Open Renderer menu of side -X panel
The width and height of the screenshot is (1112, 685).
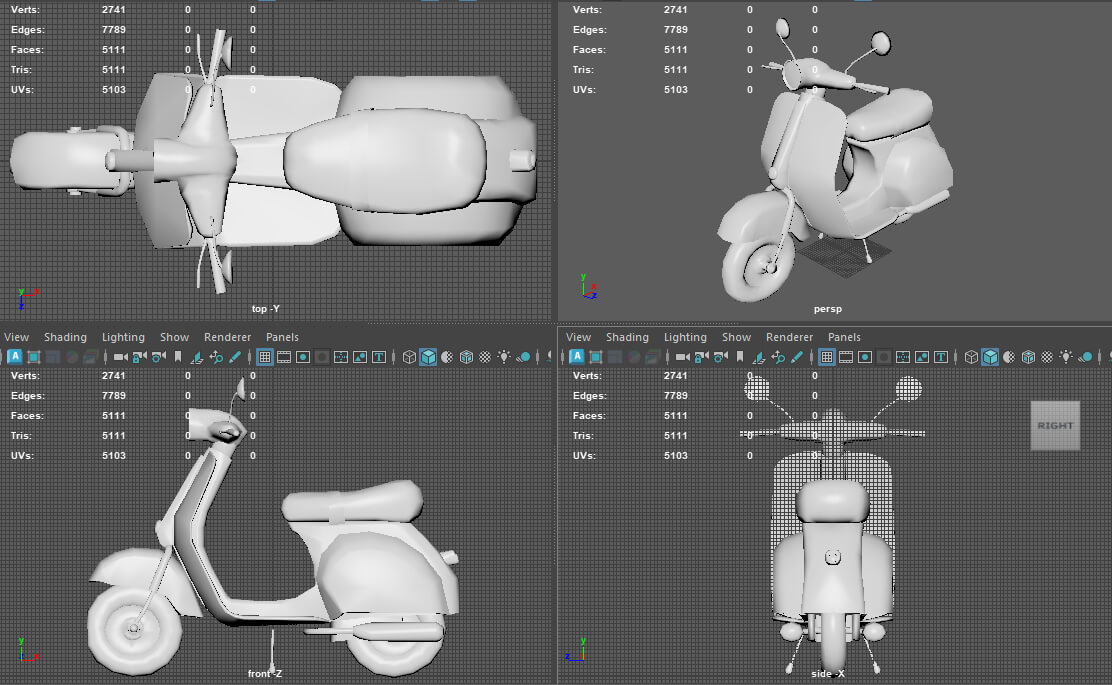click(789, 337)
